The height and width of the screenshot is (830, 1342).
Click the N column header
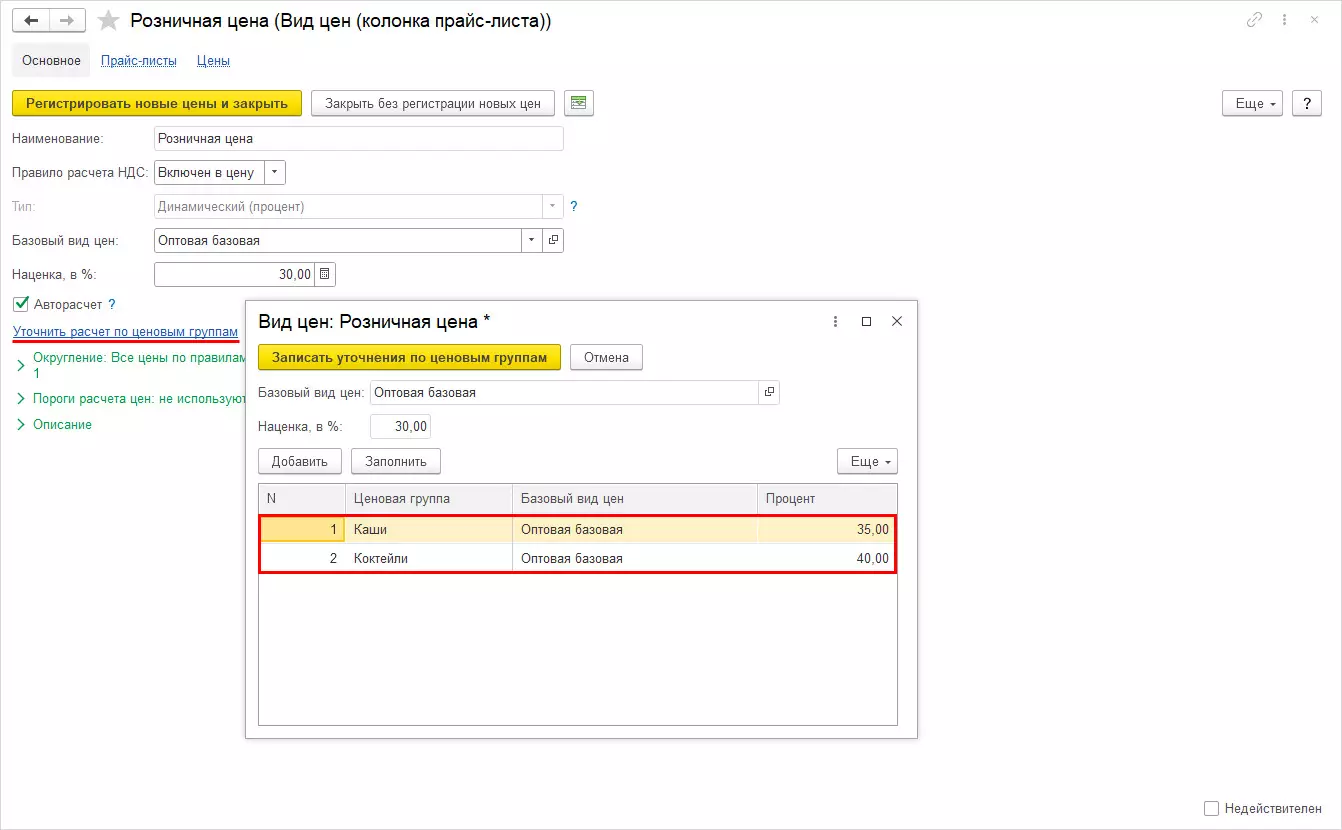[301, 498]
